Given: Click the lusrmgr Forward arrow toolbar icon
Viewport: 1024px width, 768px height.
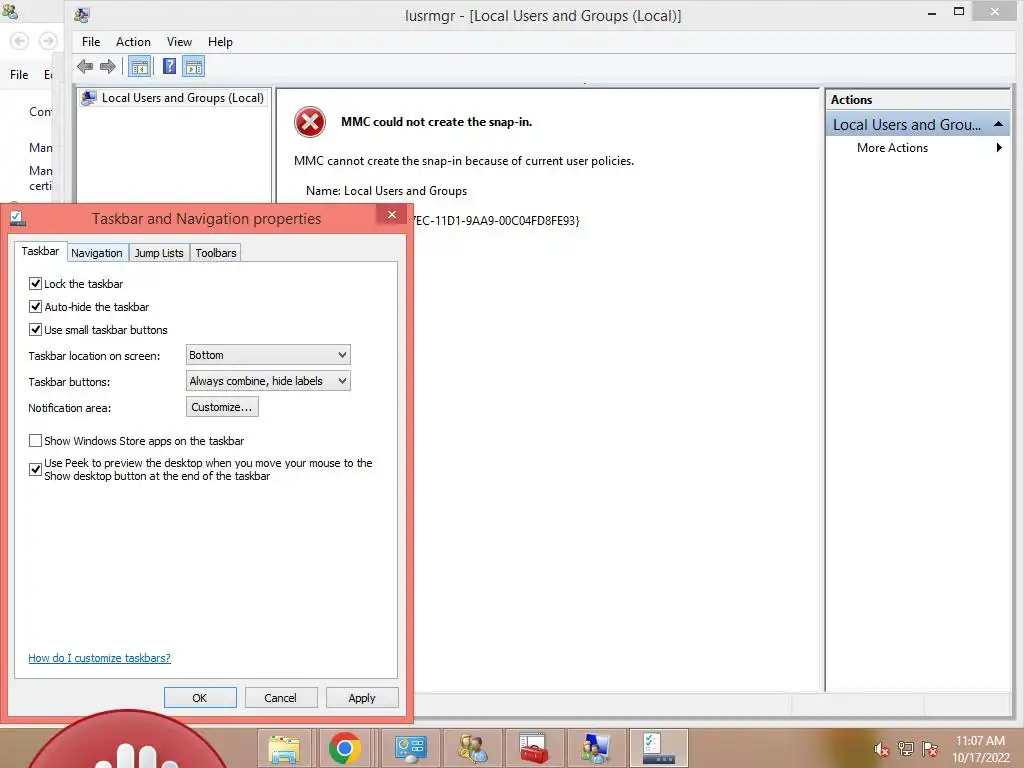Looking at the screenshot, I should (x=108, y=66).
